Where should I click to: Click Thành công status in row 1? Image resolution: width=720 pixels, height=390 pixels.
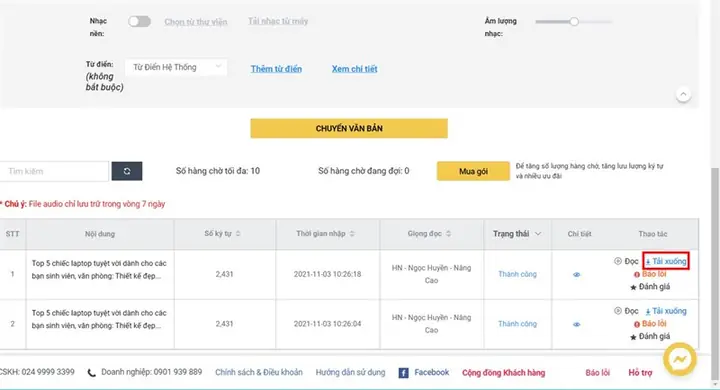click(x=517, y=274)
